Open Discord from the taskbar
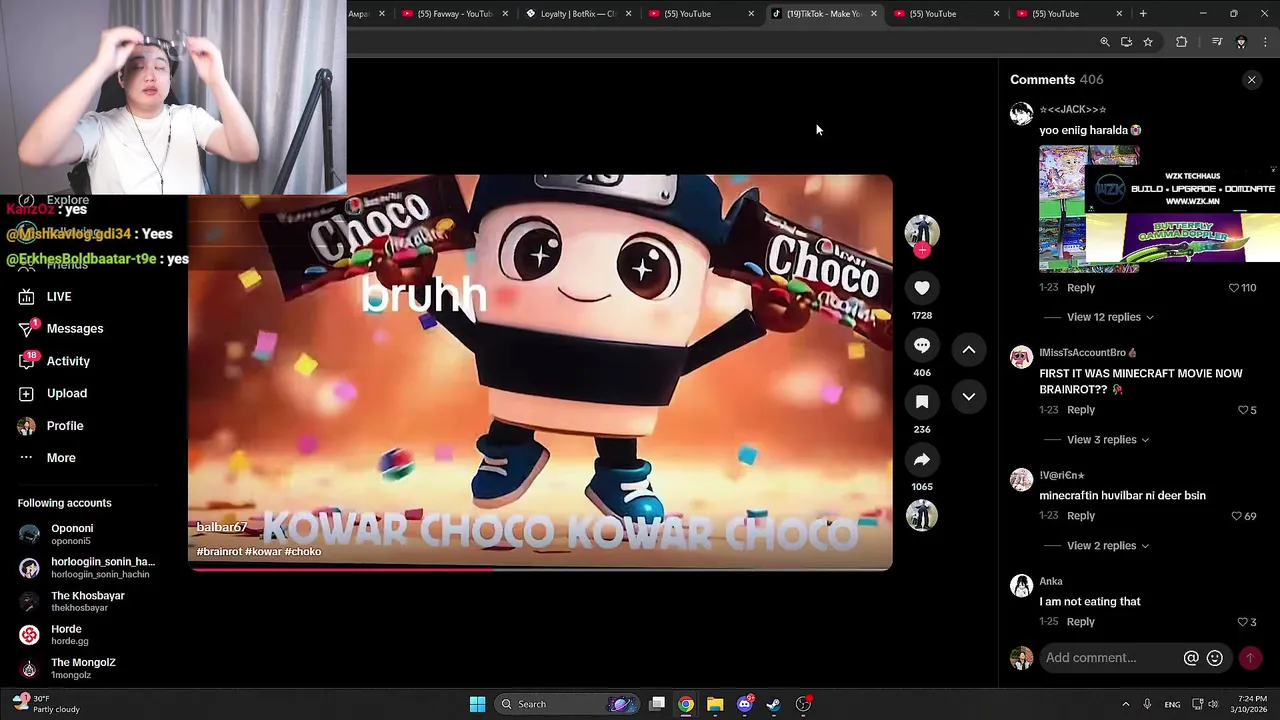The height and width of the screenshot is (720, 1280). tap(744, 704)
